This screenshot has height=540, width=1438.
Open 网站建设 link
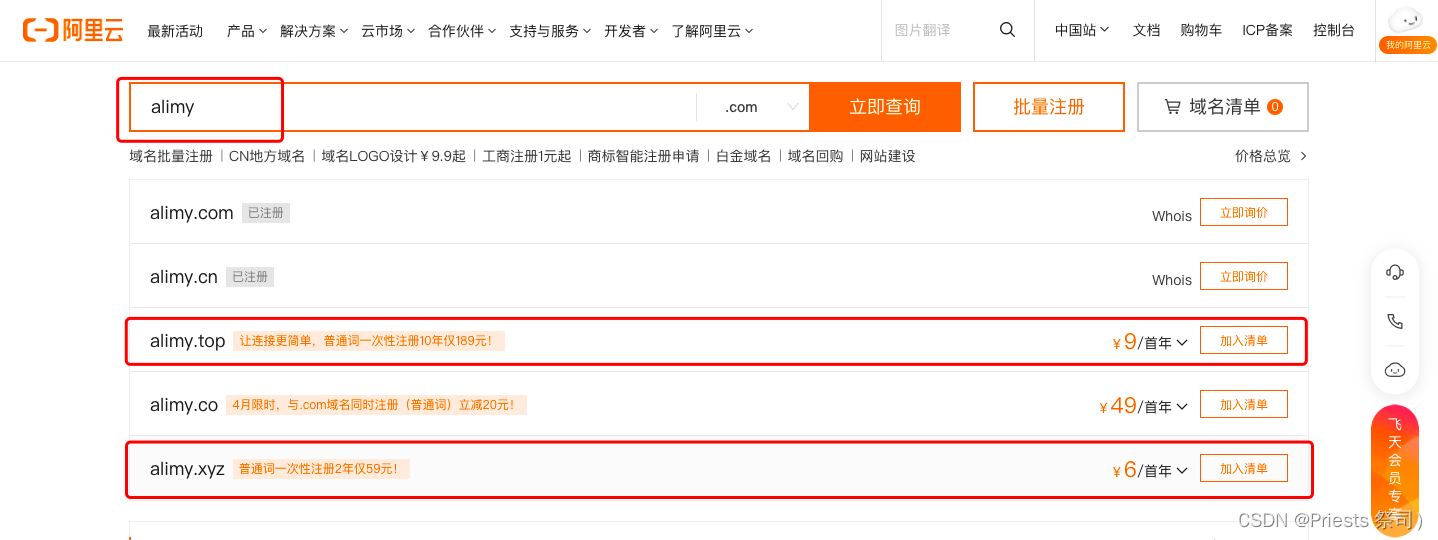[x=888, y=156]
